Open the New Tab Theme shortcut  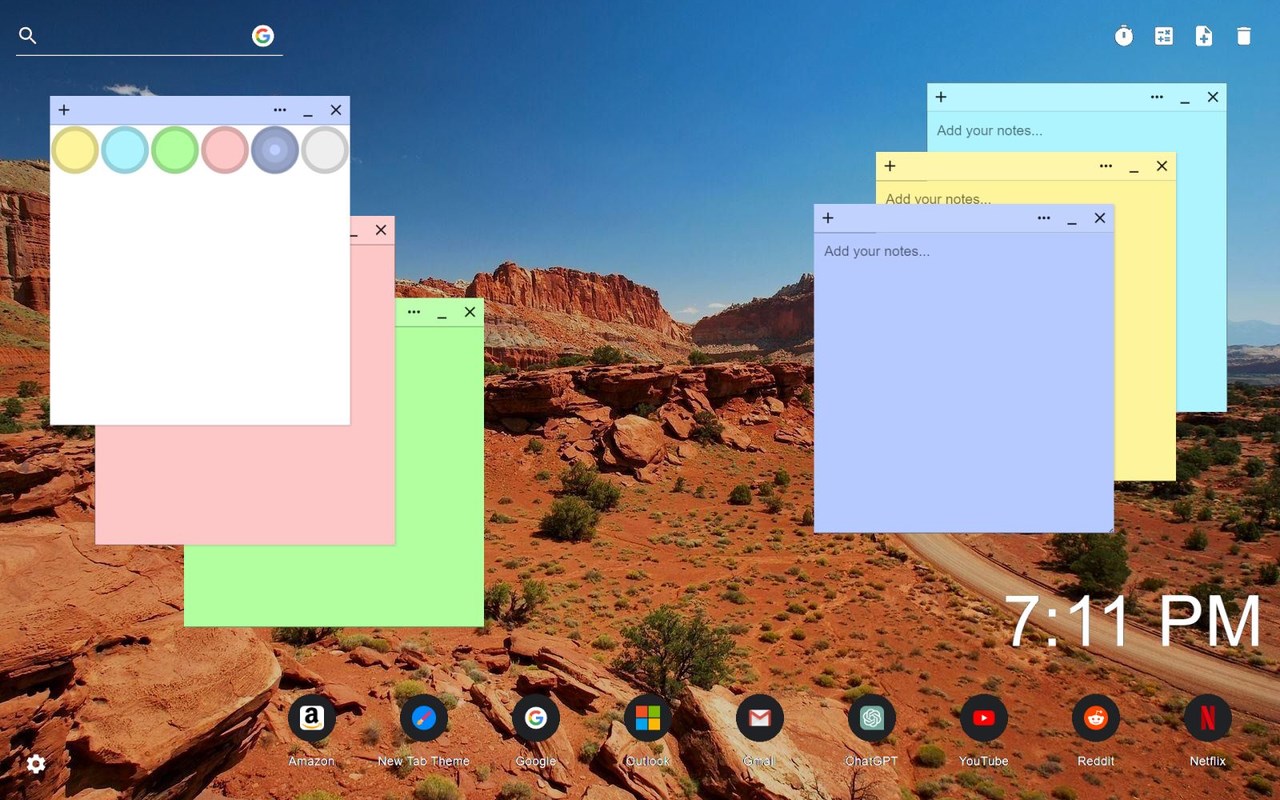(x=424, y=718)
